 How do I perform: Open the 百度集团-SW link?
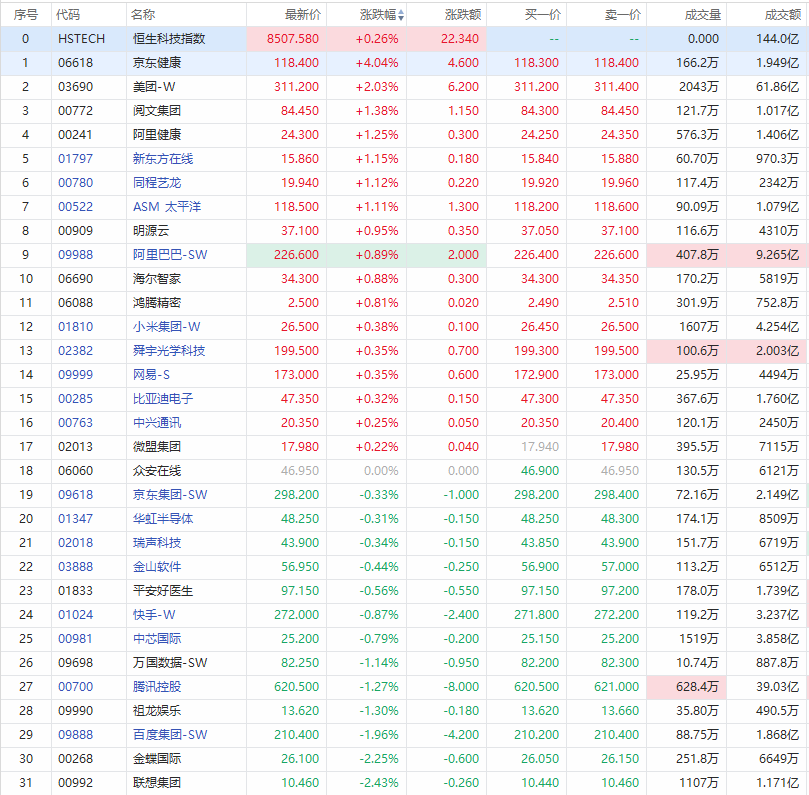click(170, 735)
